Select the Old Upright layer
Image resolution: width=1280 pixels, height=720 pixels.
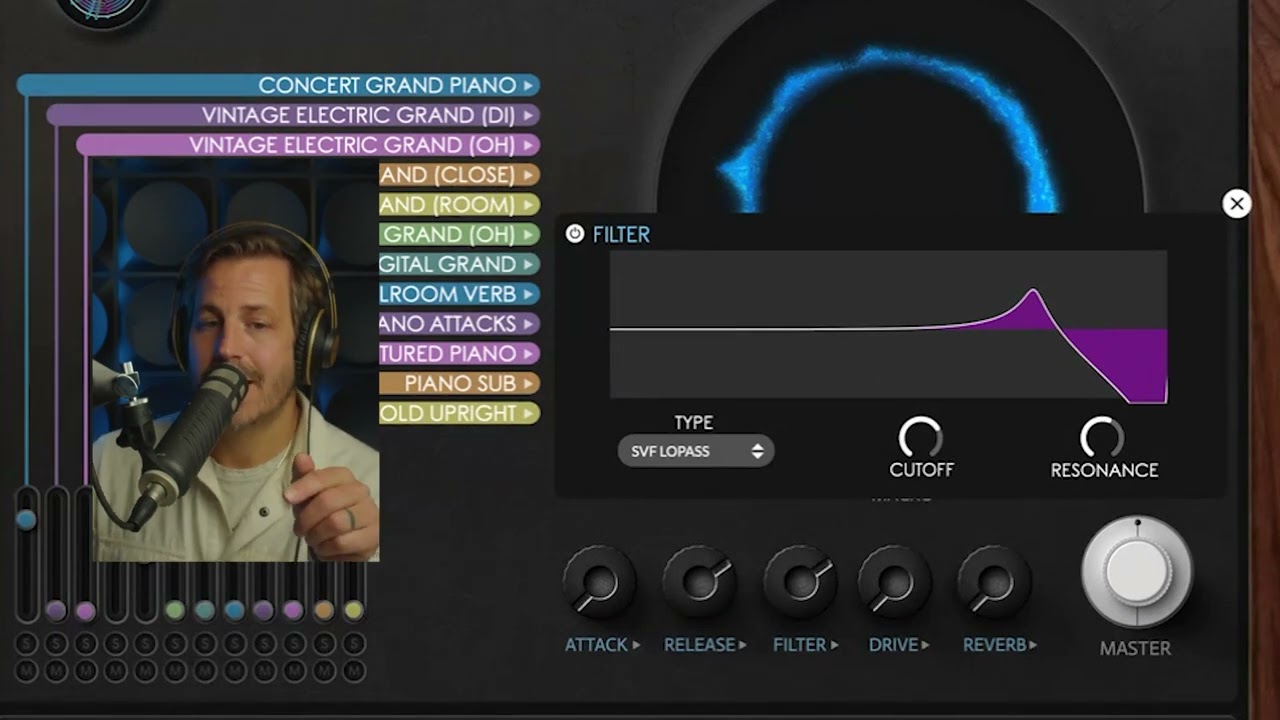460,413
